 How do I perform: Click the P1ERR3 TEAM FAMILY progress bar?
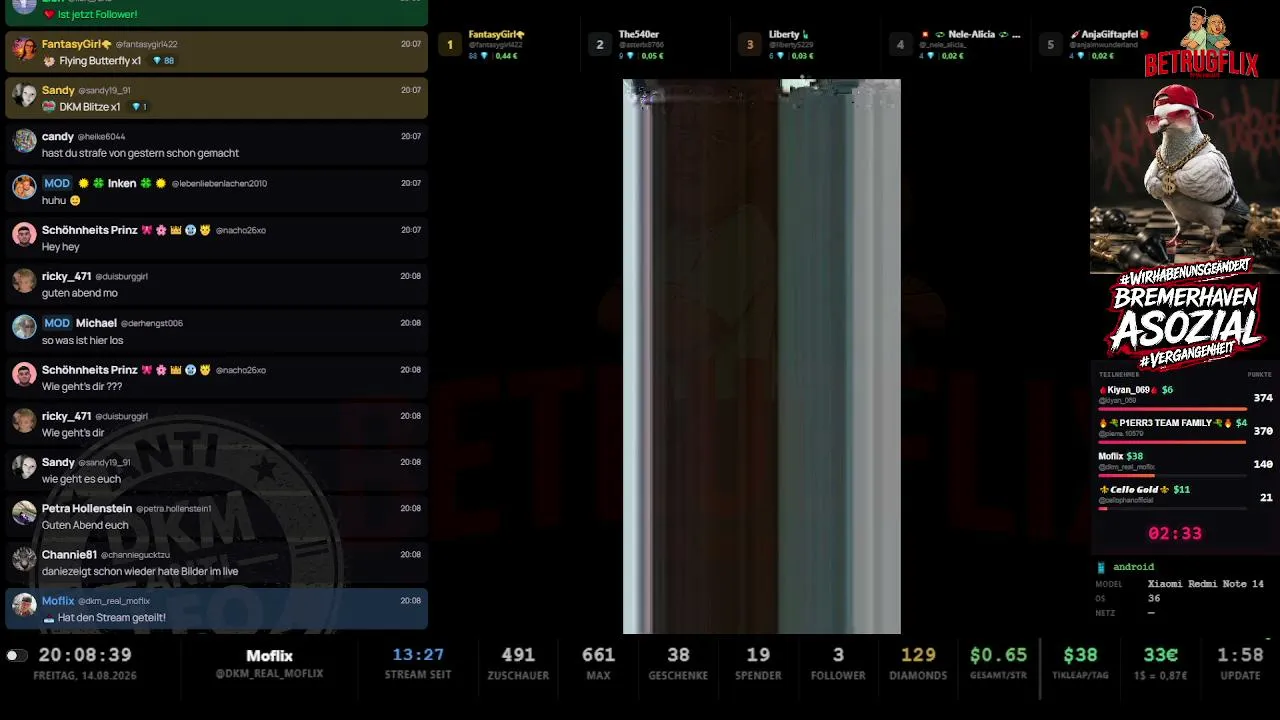click(x=1172, y=442)
